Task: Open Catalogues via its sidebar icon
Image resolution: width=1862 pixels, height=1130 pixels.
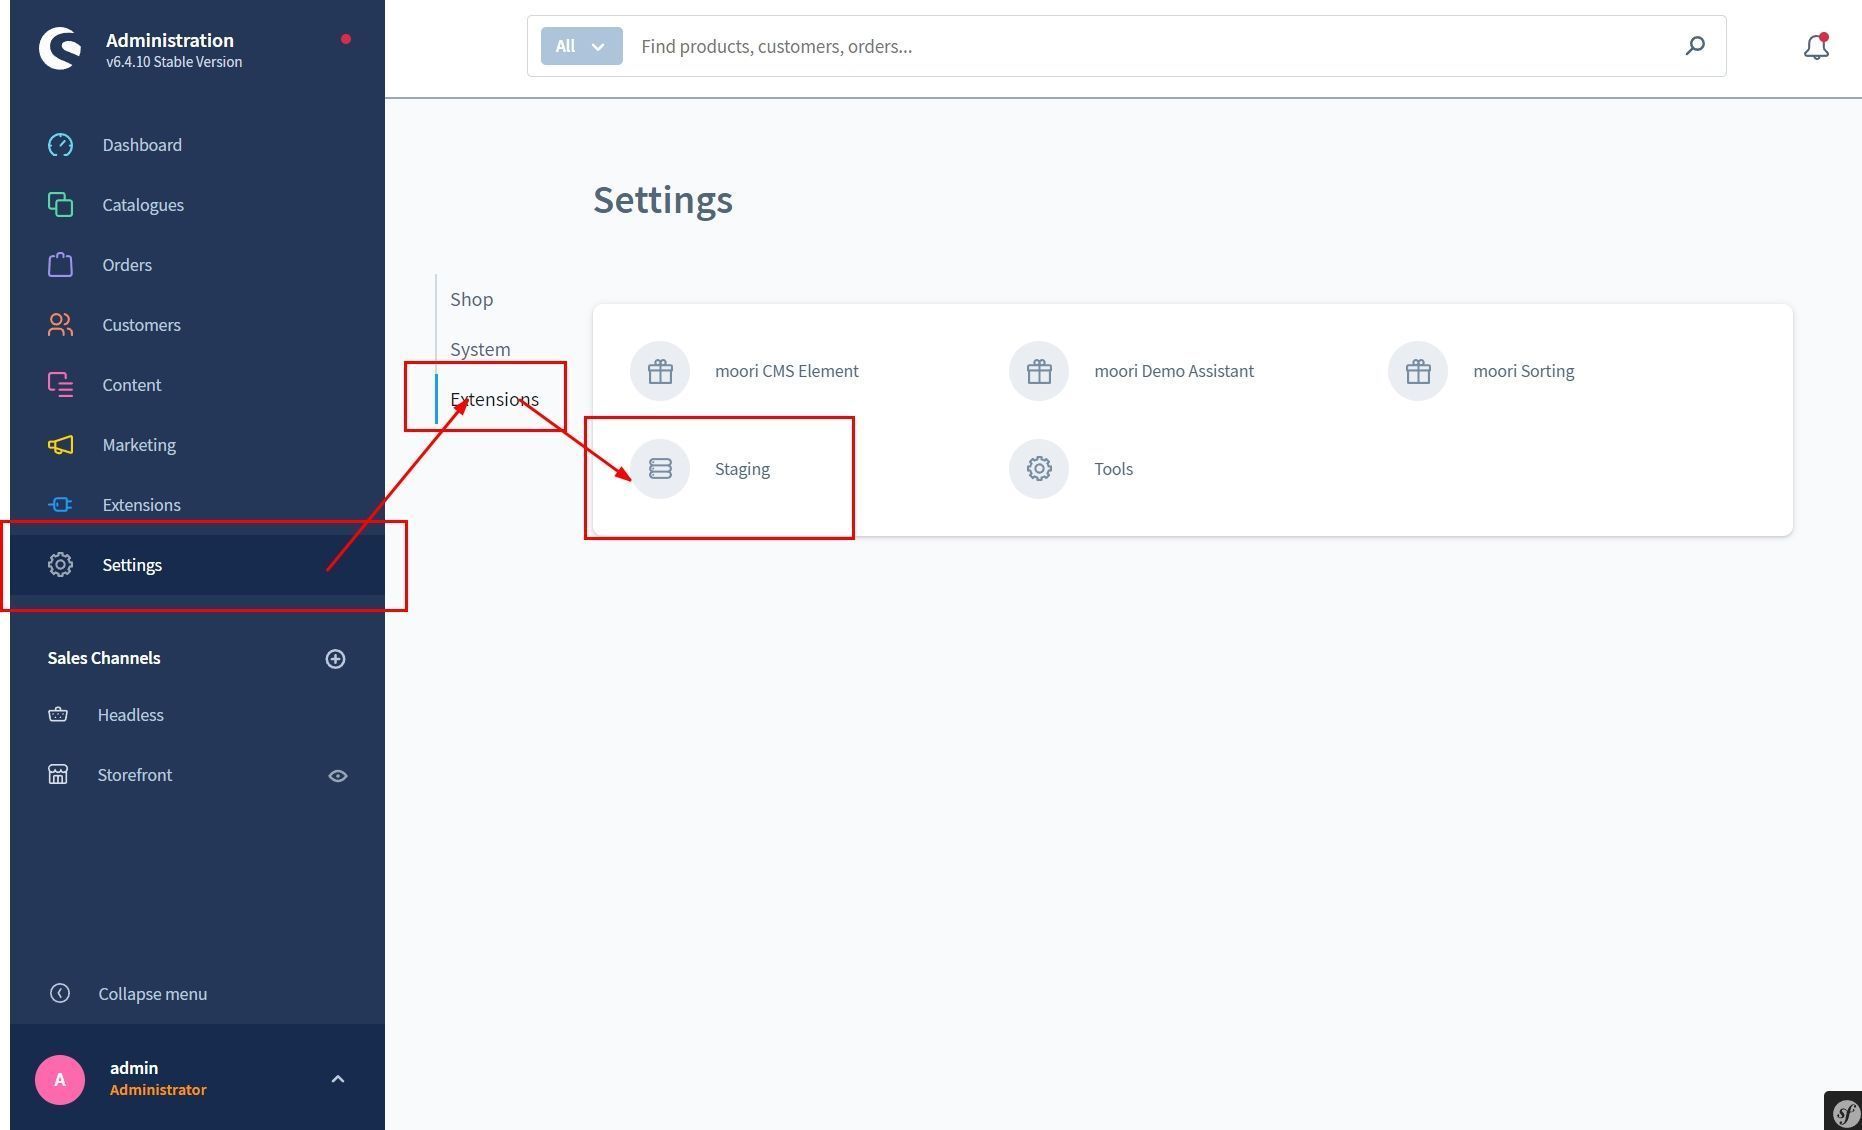Action: pos(60,205)
